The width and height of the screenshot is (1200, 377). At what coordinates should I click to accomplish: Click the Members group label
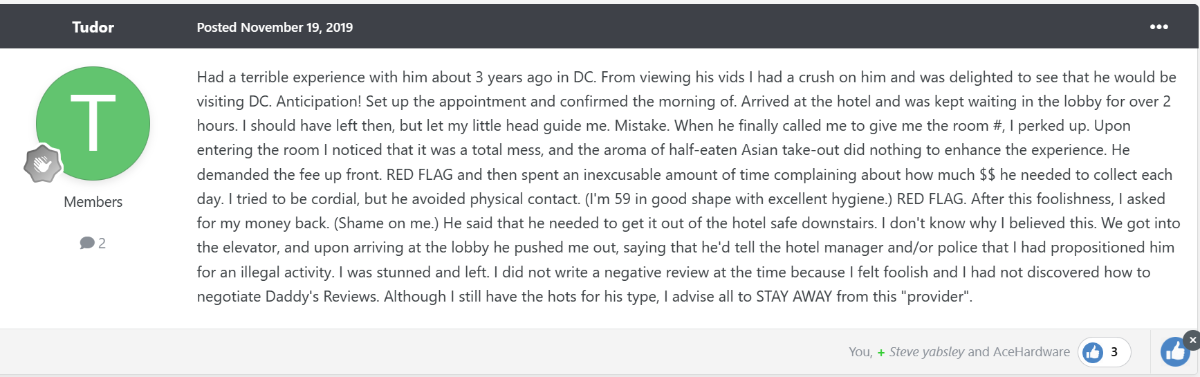93,202
